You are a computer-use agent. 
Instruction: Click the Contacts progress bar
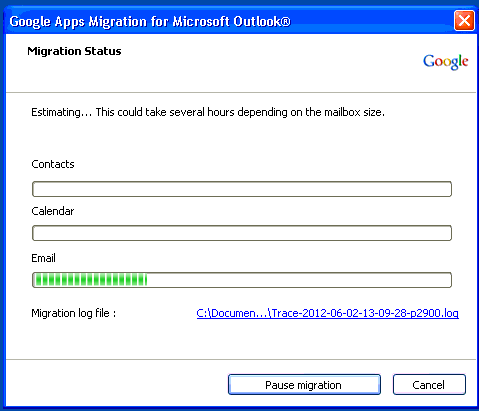tap(242, 189)
